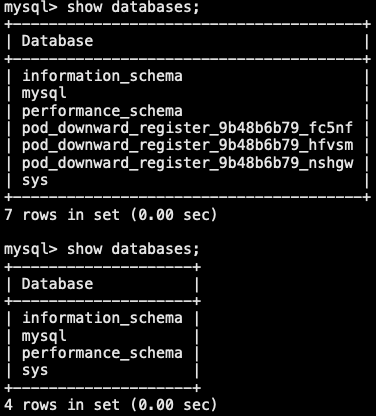Click the second 'show databases;' command text
The width and height of the screenshot is (376, 416).
click(x=133, y=249)
